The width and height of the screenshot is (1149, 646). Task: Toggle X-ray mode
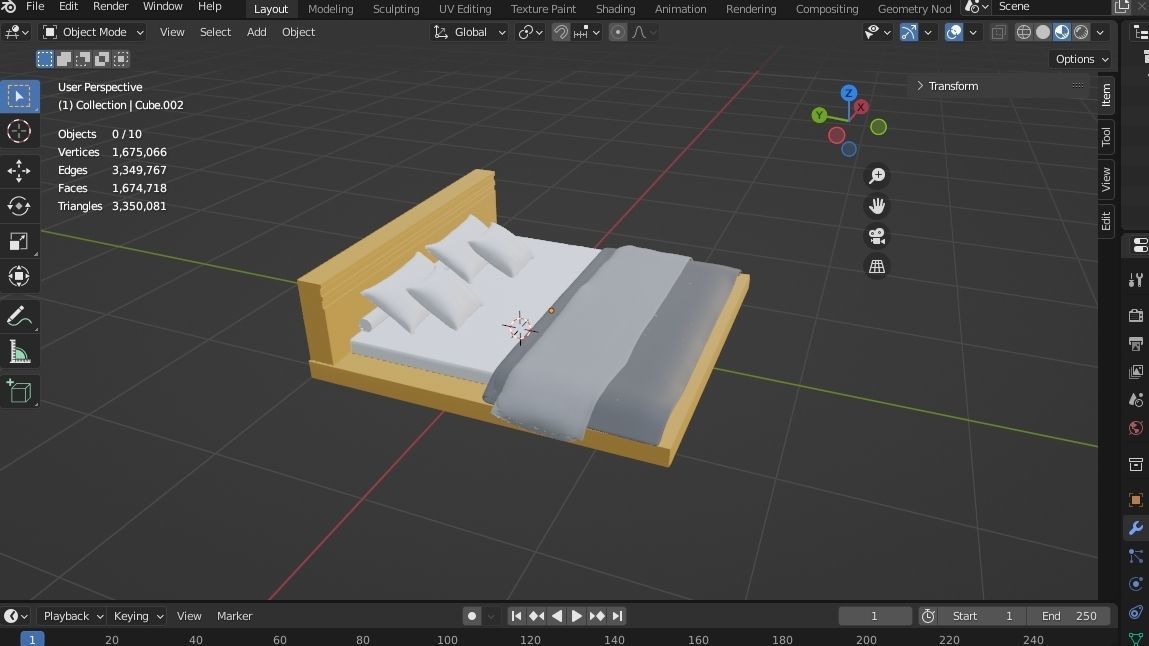click(x=998, y=32)
